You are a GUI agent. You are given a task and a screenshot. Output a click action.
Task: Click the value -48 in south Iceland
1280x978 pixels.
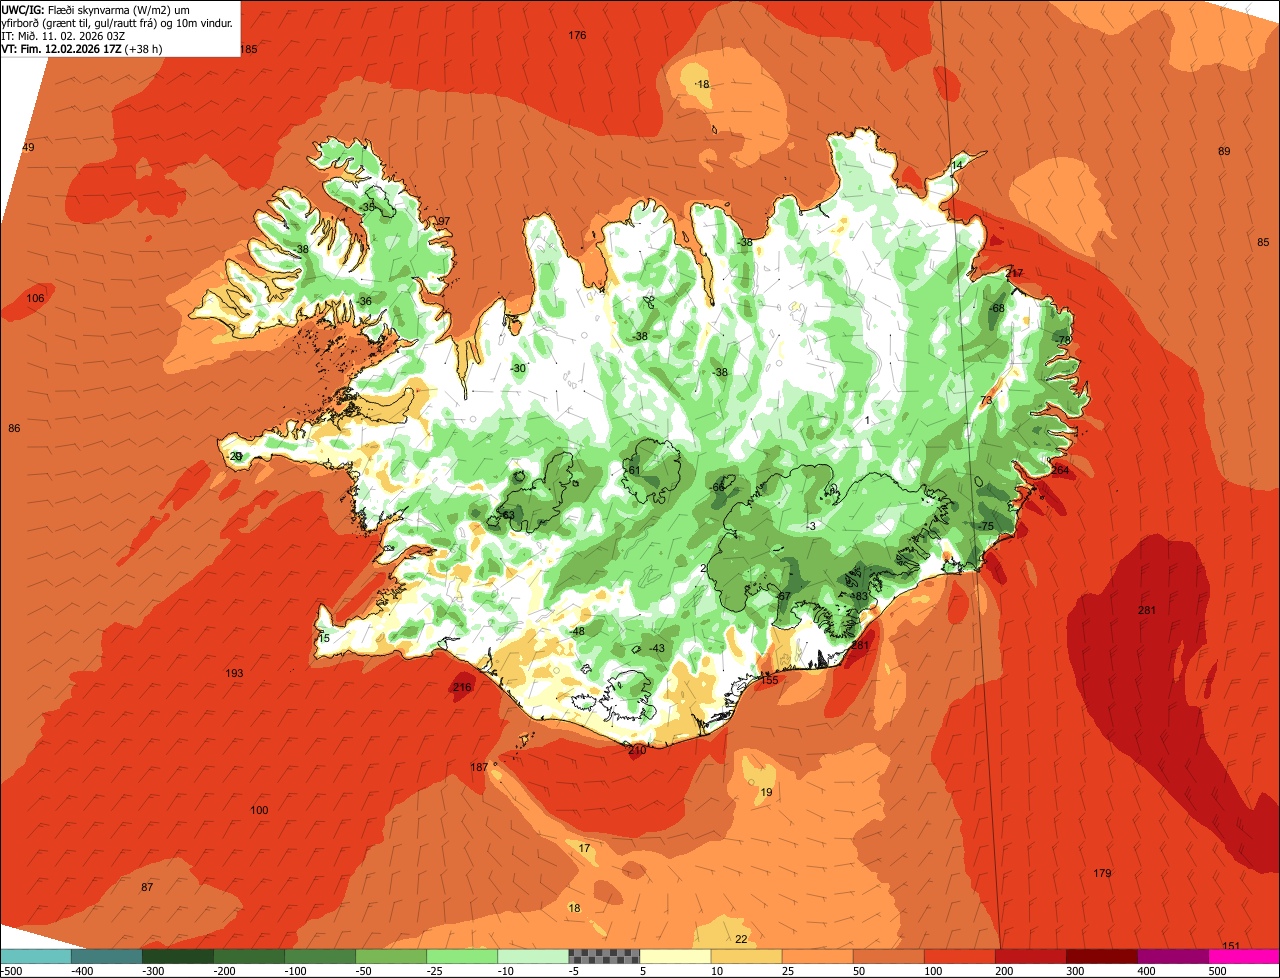[577, 631]
